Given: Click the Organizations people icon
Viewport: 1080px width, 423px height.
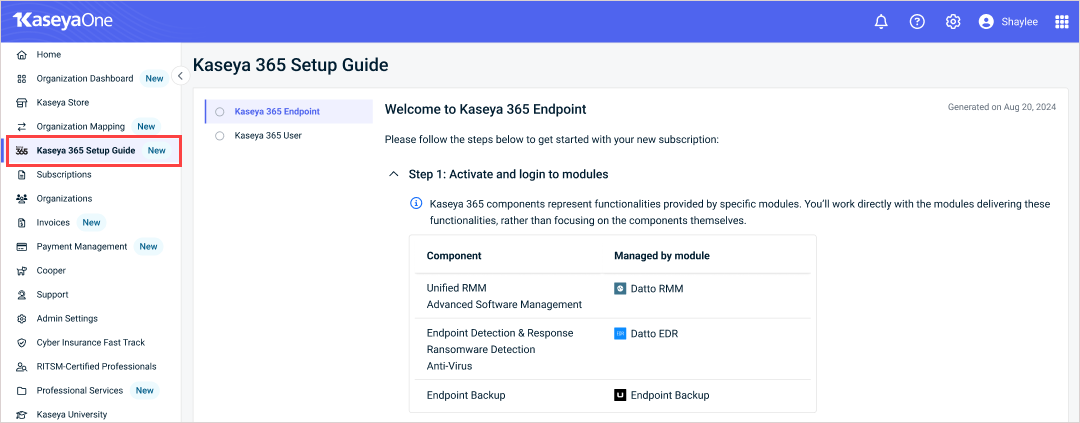Looking at the screenshot, I should tap(21, 198).
